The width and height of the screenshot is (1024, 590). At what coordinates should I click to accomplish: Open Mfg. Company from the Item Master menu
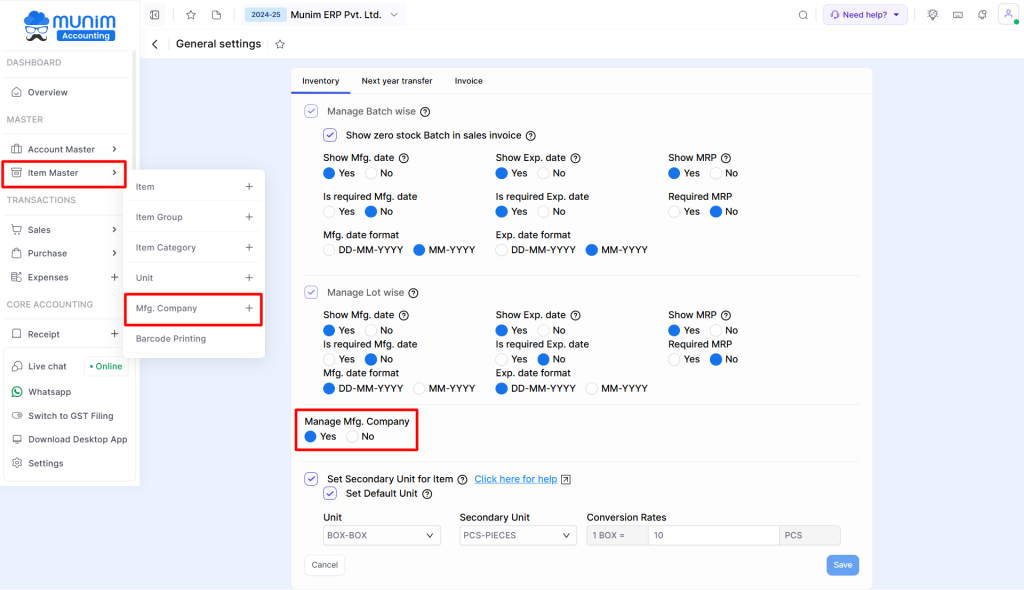(x=168, y=309)
